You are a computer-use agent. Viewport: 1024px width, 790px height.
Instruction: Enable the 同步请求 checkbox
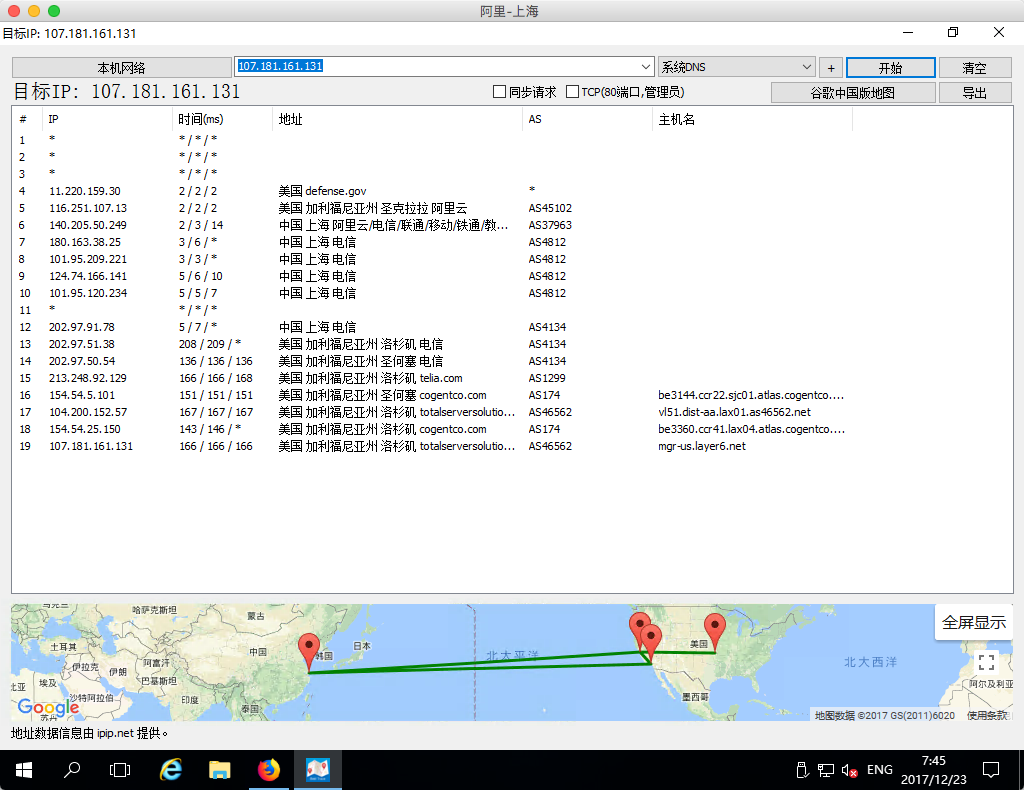point(500,92)
